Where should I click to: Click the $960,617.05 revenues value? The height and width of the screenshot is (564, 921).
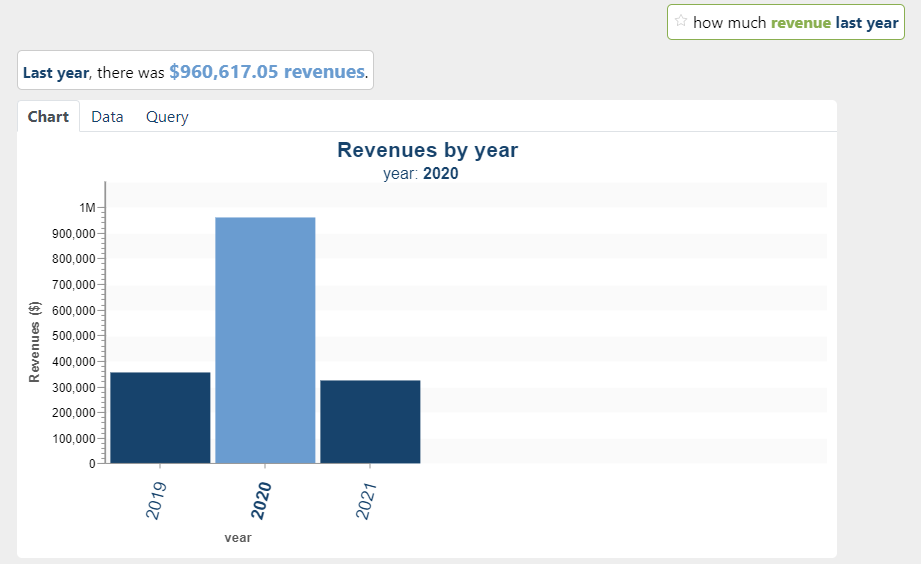point(266,72)
